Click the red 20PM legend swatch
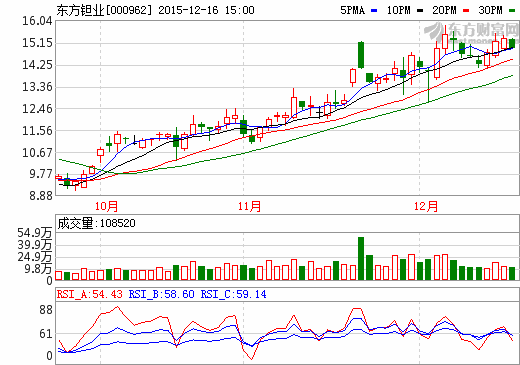 [x=466, y=11]
